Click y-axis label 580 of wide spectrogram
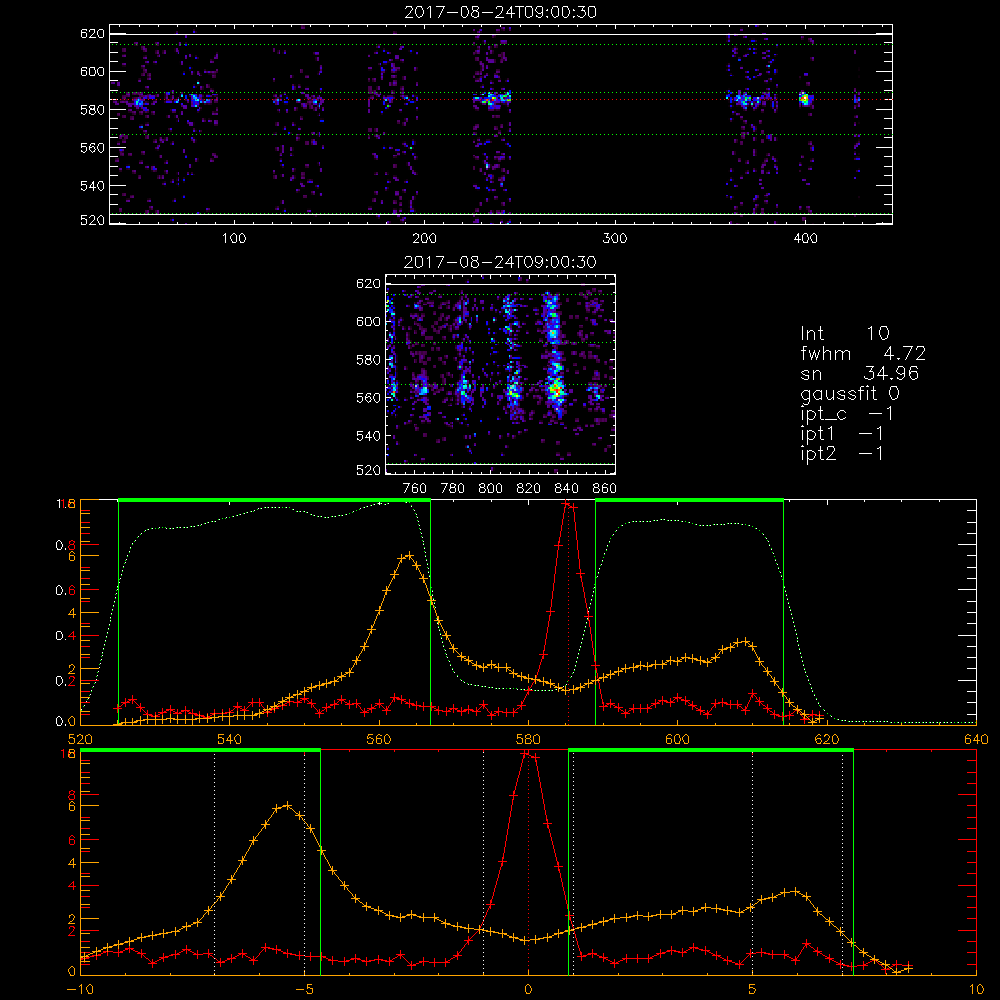This screenshot has height=1000, width=1000. [92, 109]
